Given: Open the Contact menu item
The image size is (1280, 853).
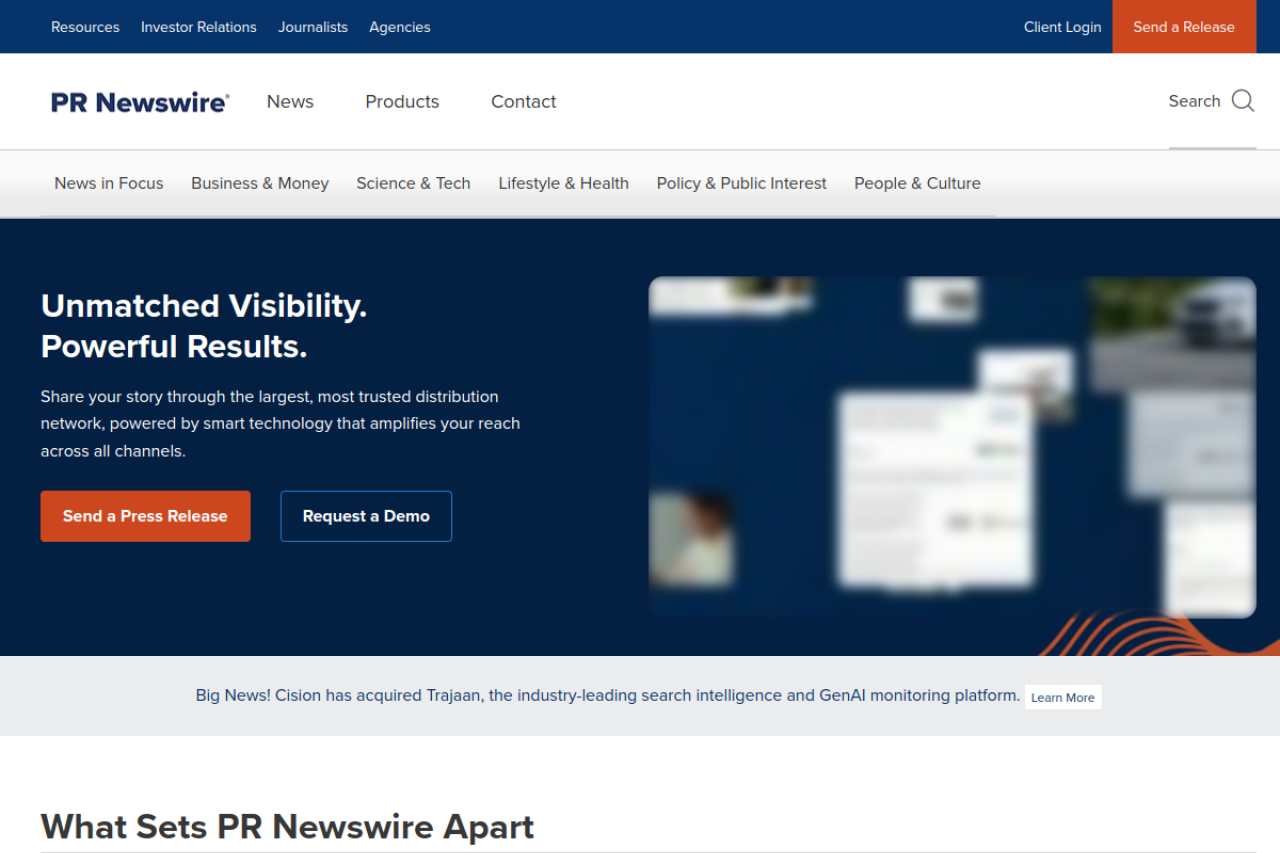Looking at the screenshot, I should coord(523,102).
